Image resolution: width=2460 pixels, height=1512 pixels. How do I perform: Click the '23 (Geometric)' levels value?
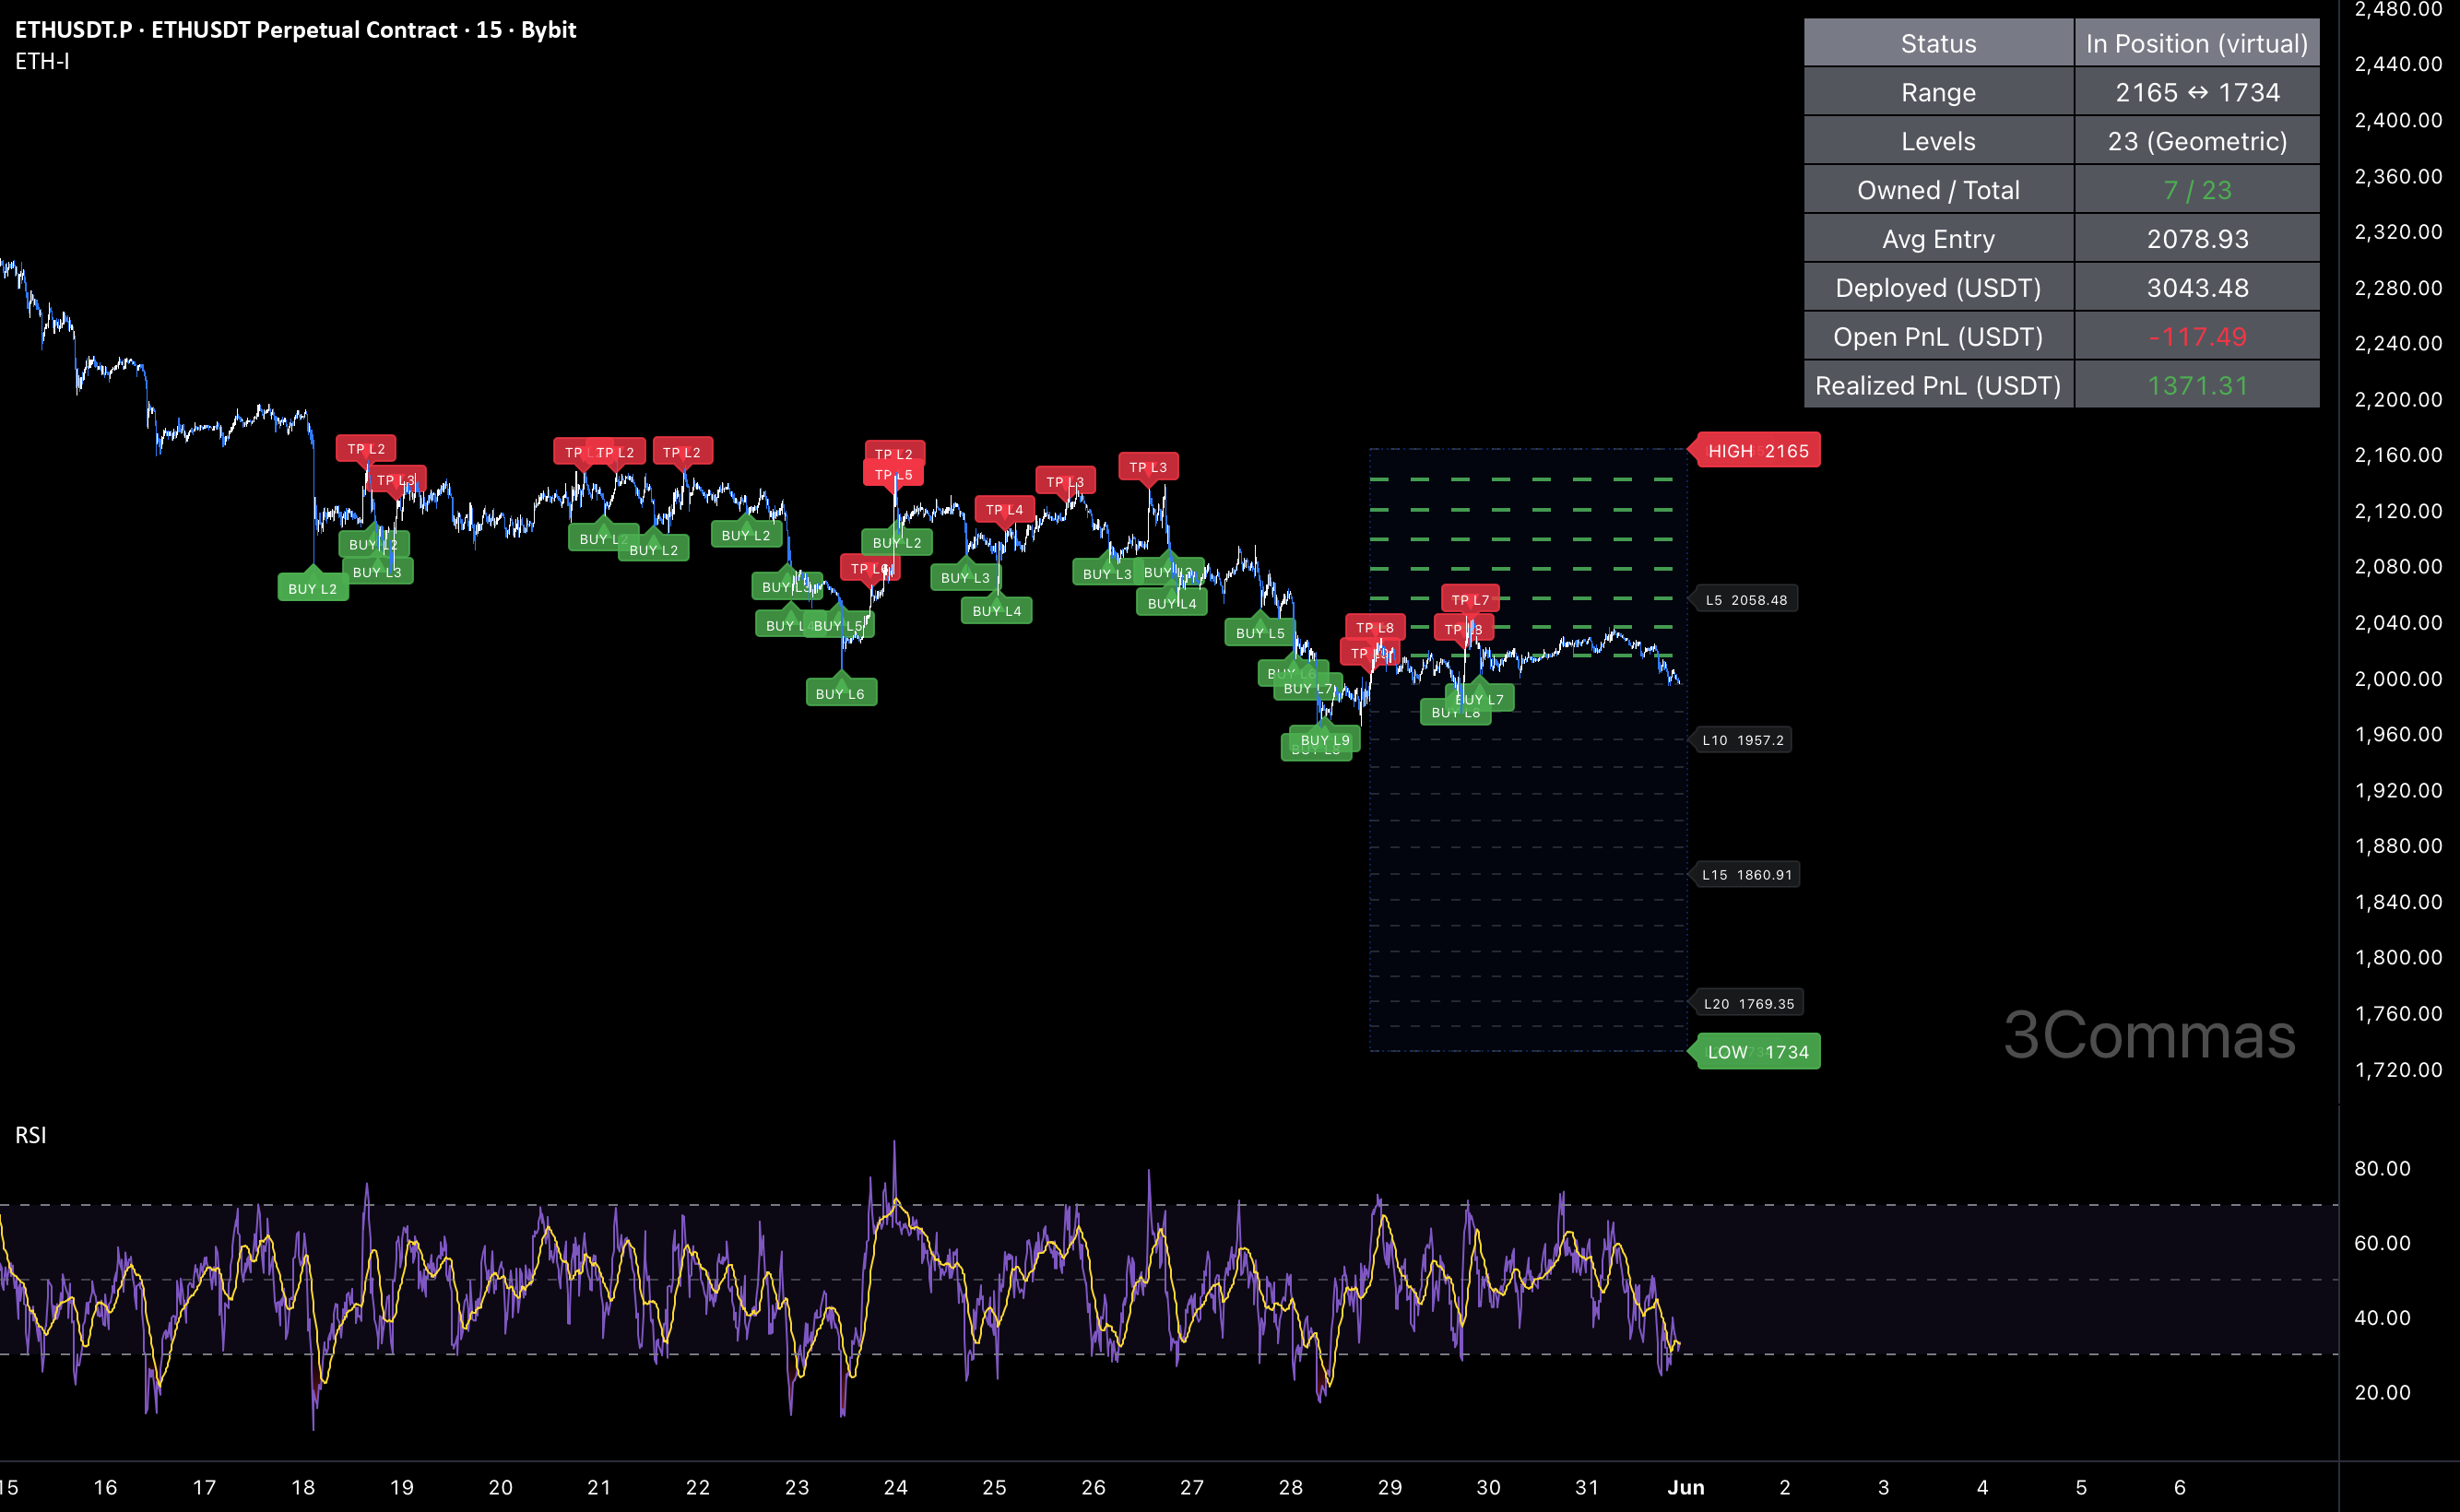pos(2196,141)
